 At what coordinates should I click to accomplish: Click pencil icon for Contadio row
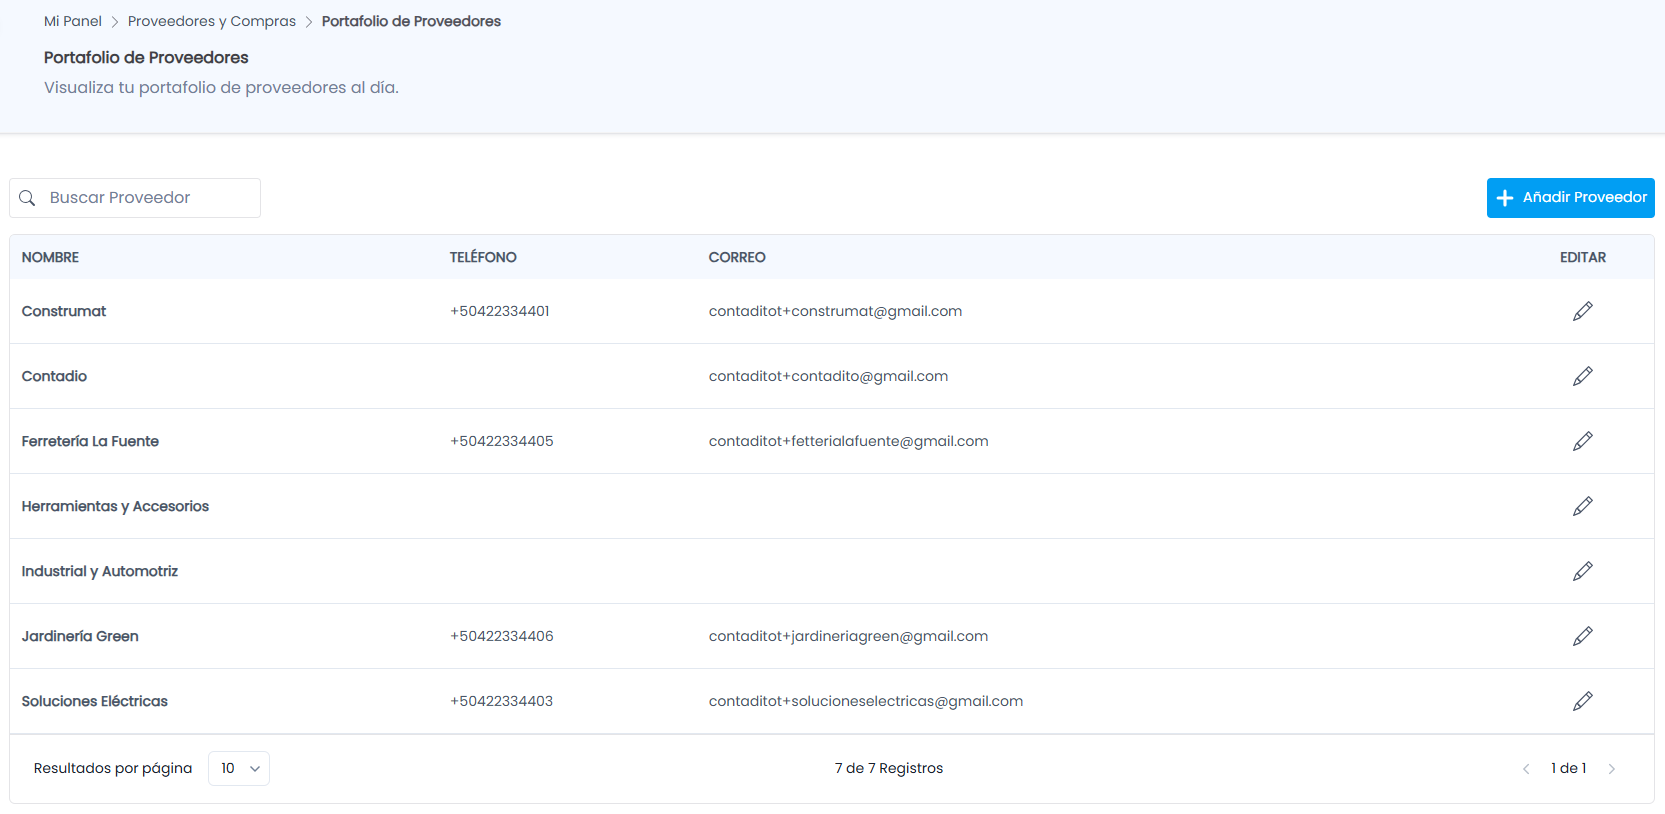(1582, 376)
